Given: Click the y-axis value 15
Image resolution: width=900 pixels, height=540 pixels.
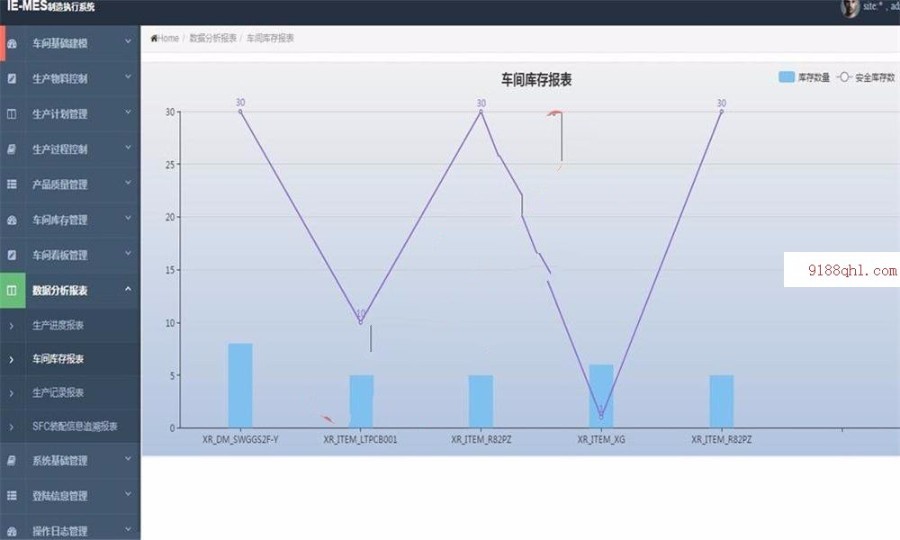Looking at the screenshot, I should pos(170,270).
